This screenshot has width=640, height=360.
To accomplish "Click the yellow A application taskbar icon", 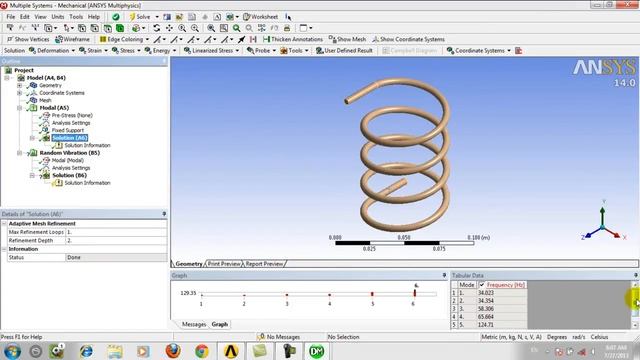I will click(x=231, y=351).
